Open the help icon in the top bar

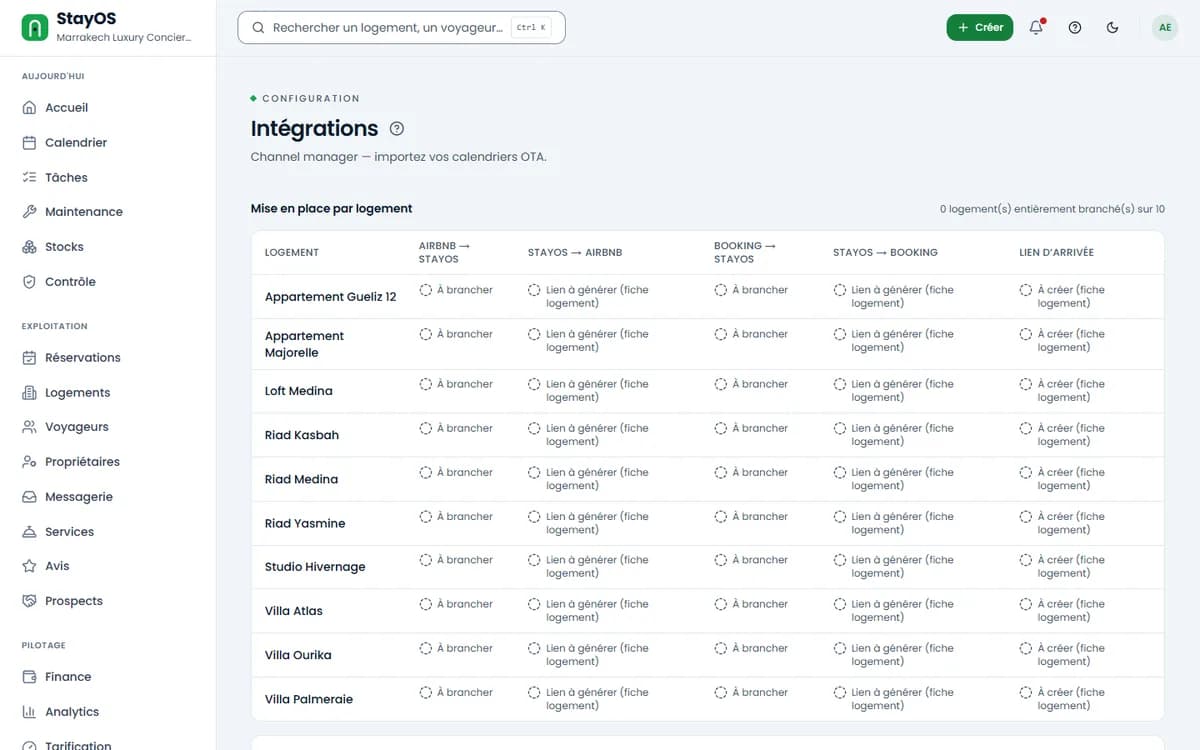pyautogui.click(x=1075, y=28)
